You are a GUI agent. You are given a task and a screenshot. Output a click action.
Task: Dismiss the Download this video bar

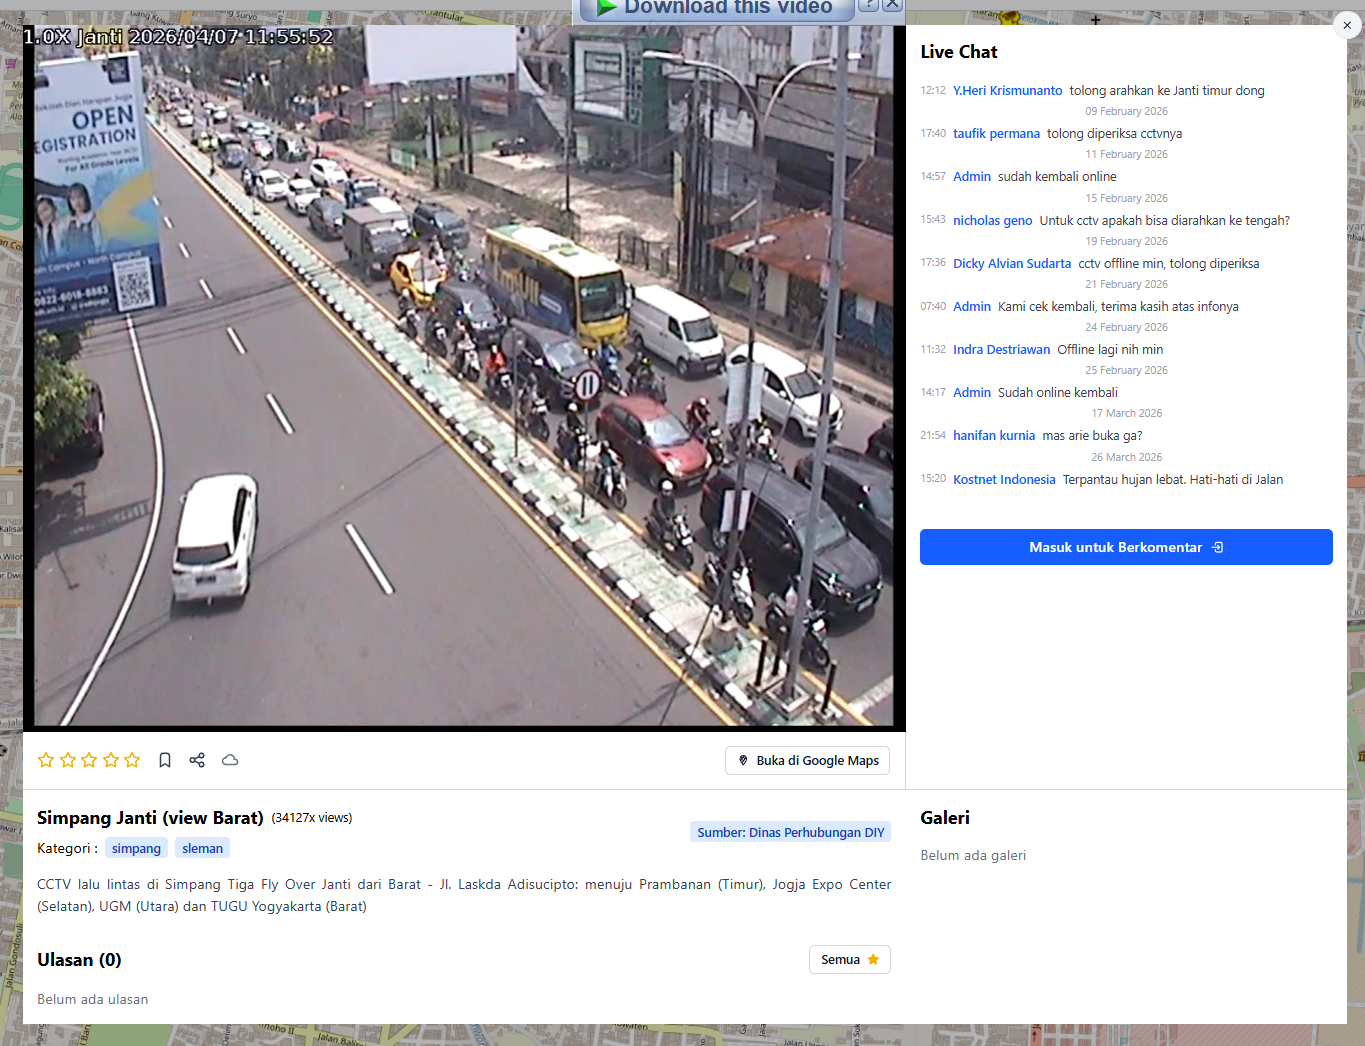[x=892, y=5]
